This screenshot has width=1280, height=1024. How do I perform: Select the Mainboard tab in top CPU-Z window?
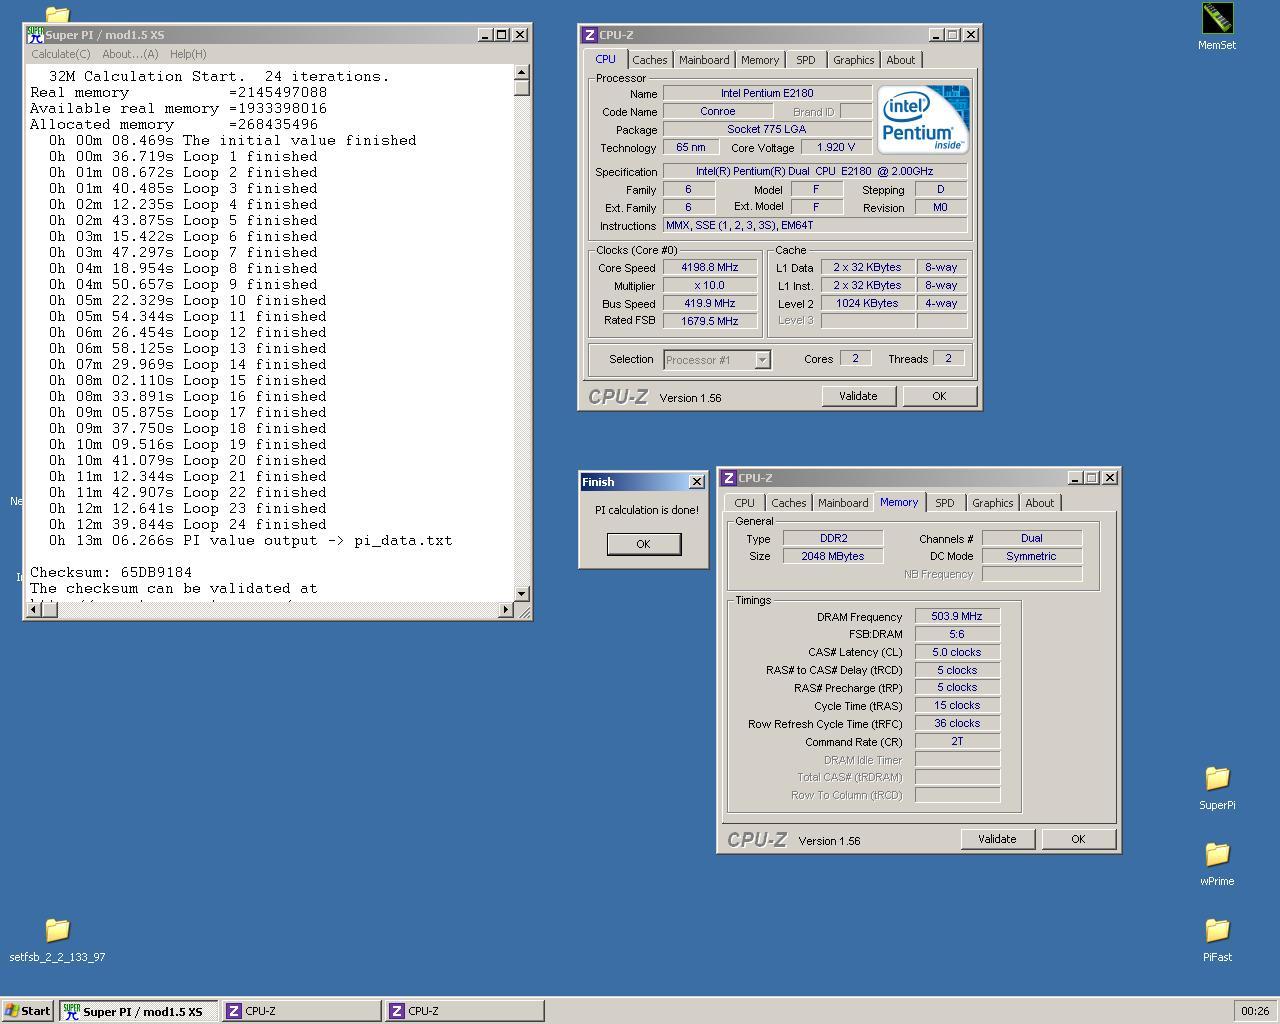(x=704, y=60)
